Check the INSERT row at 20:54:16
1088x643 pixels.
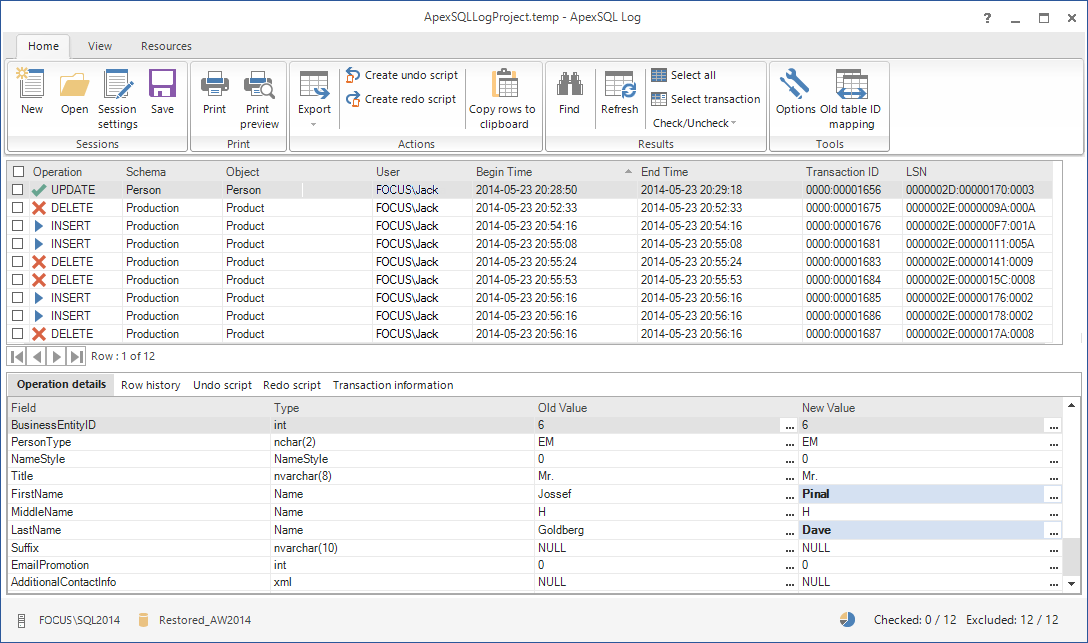coord(18,225)
